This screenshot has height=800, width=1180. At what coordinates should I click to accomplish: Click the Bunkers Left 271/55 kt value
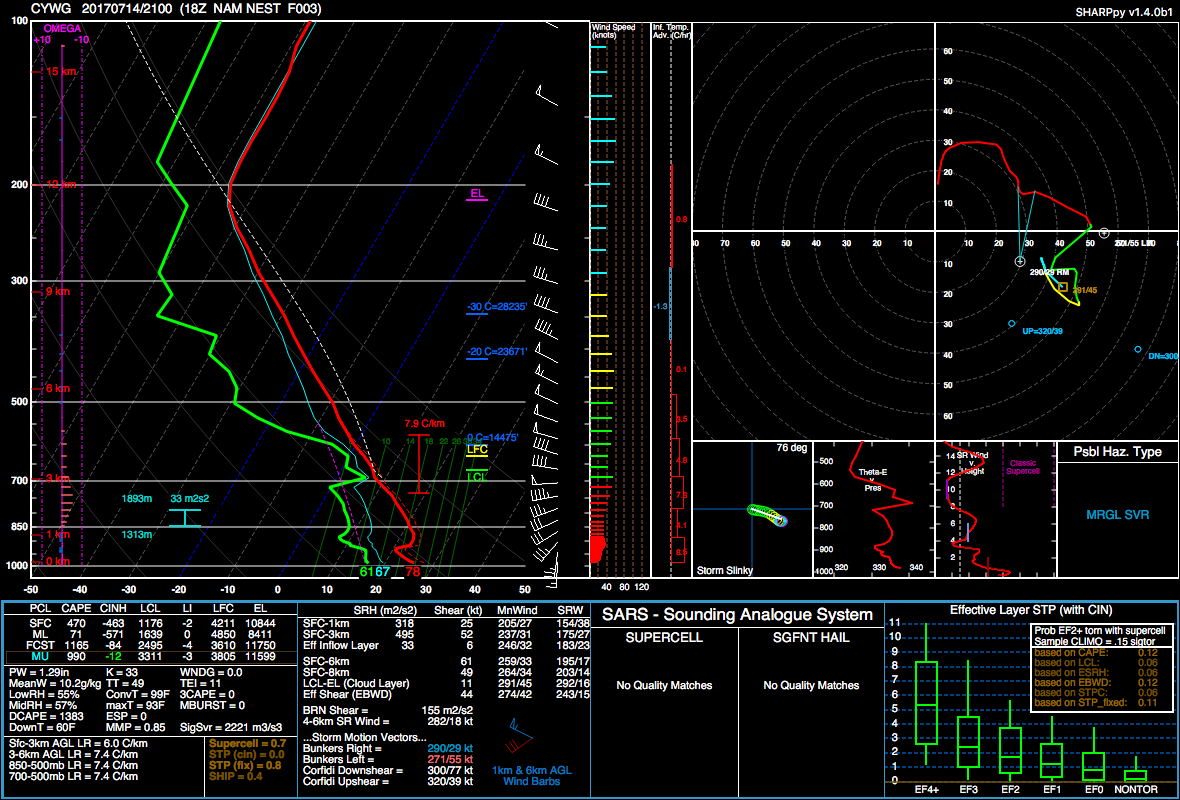[450, 761]
